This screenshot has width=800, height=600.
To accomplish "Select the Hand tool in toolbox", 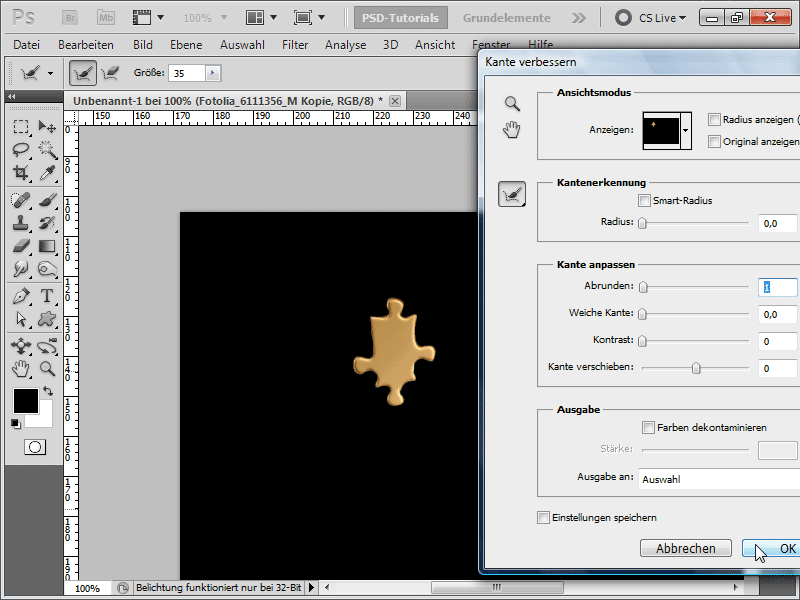I will [x=21, y=369].
